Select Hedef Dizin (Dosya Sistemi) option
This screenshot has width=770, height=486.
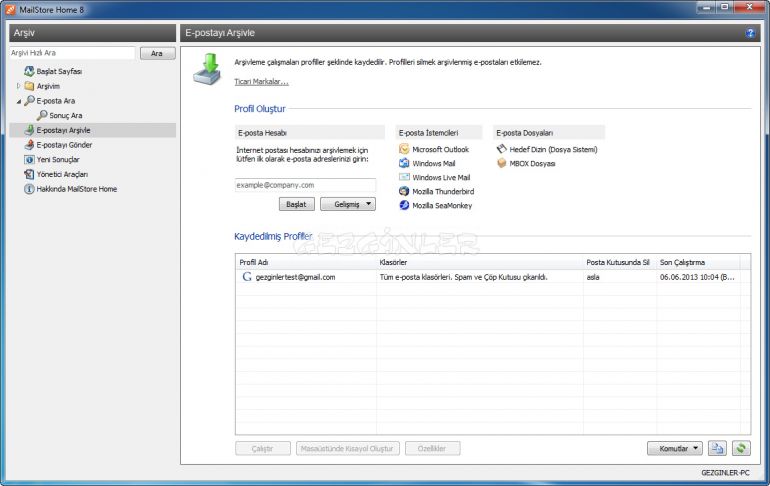[x=547, y=149]
